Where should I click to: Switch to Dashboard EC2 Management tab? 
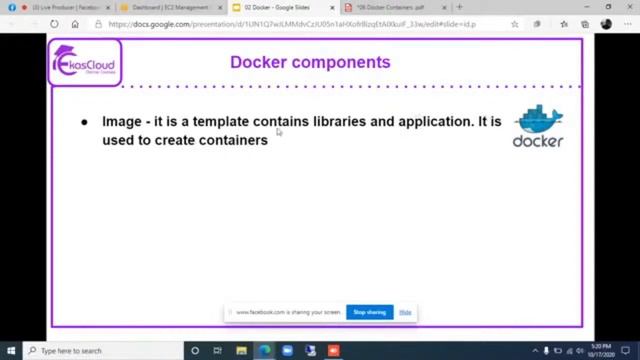[x=171, y=7]
